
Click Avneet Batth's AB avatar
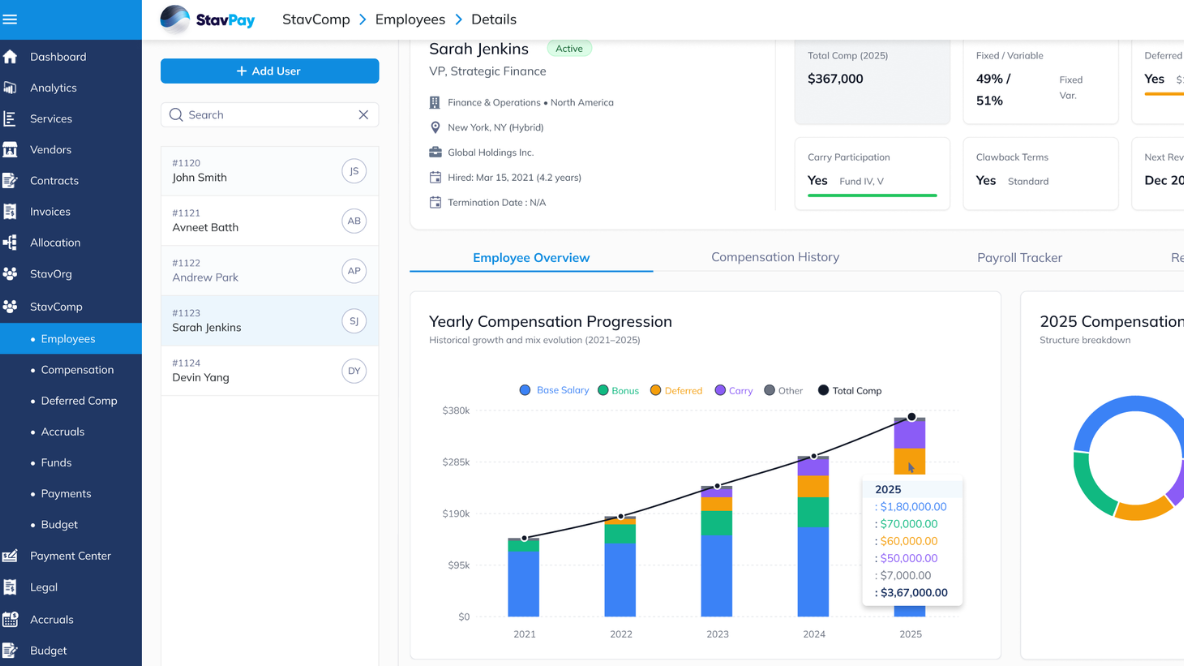coord(353,221)
